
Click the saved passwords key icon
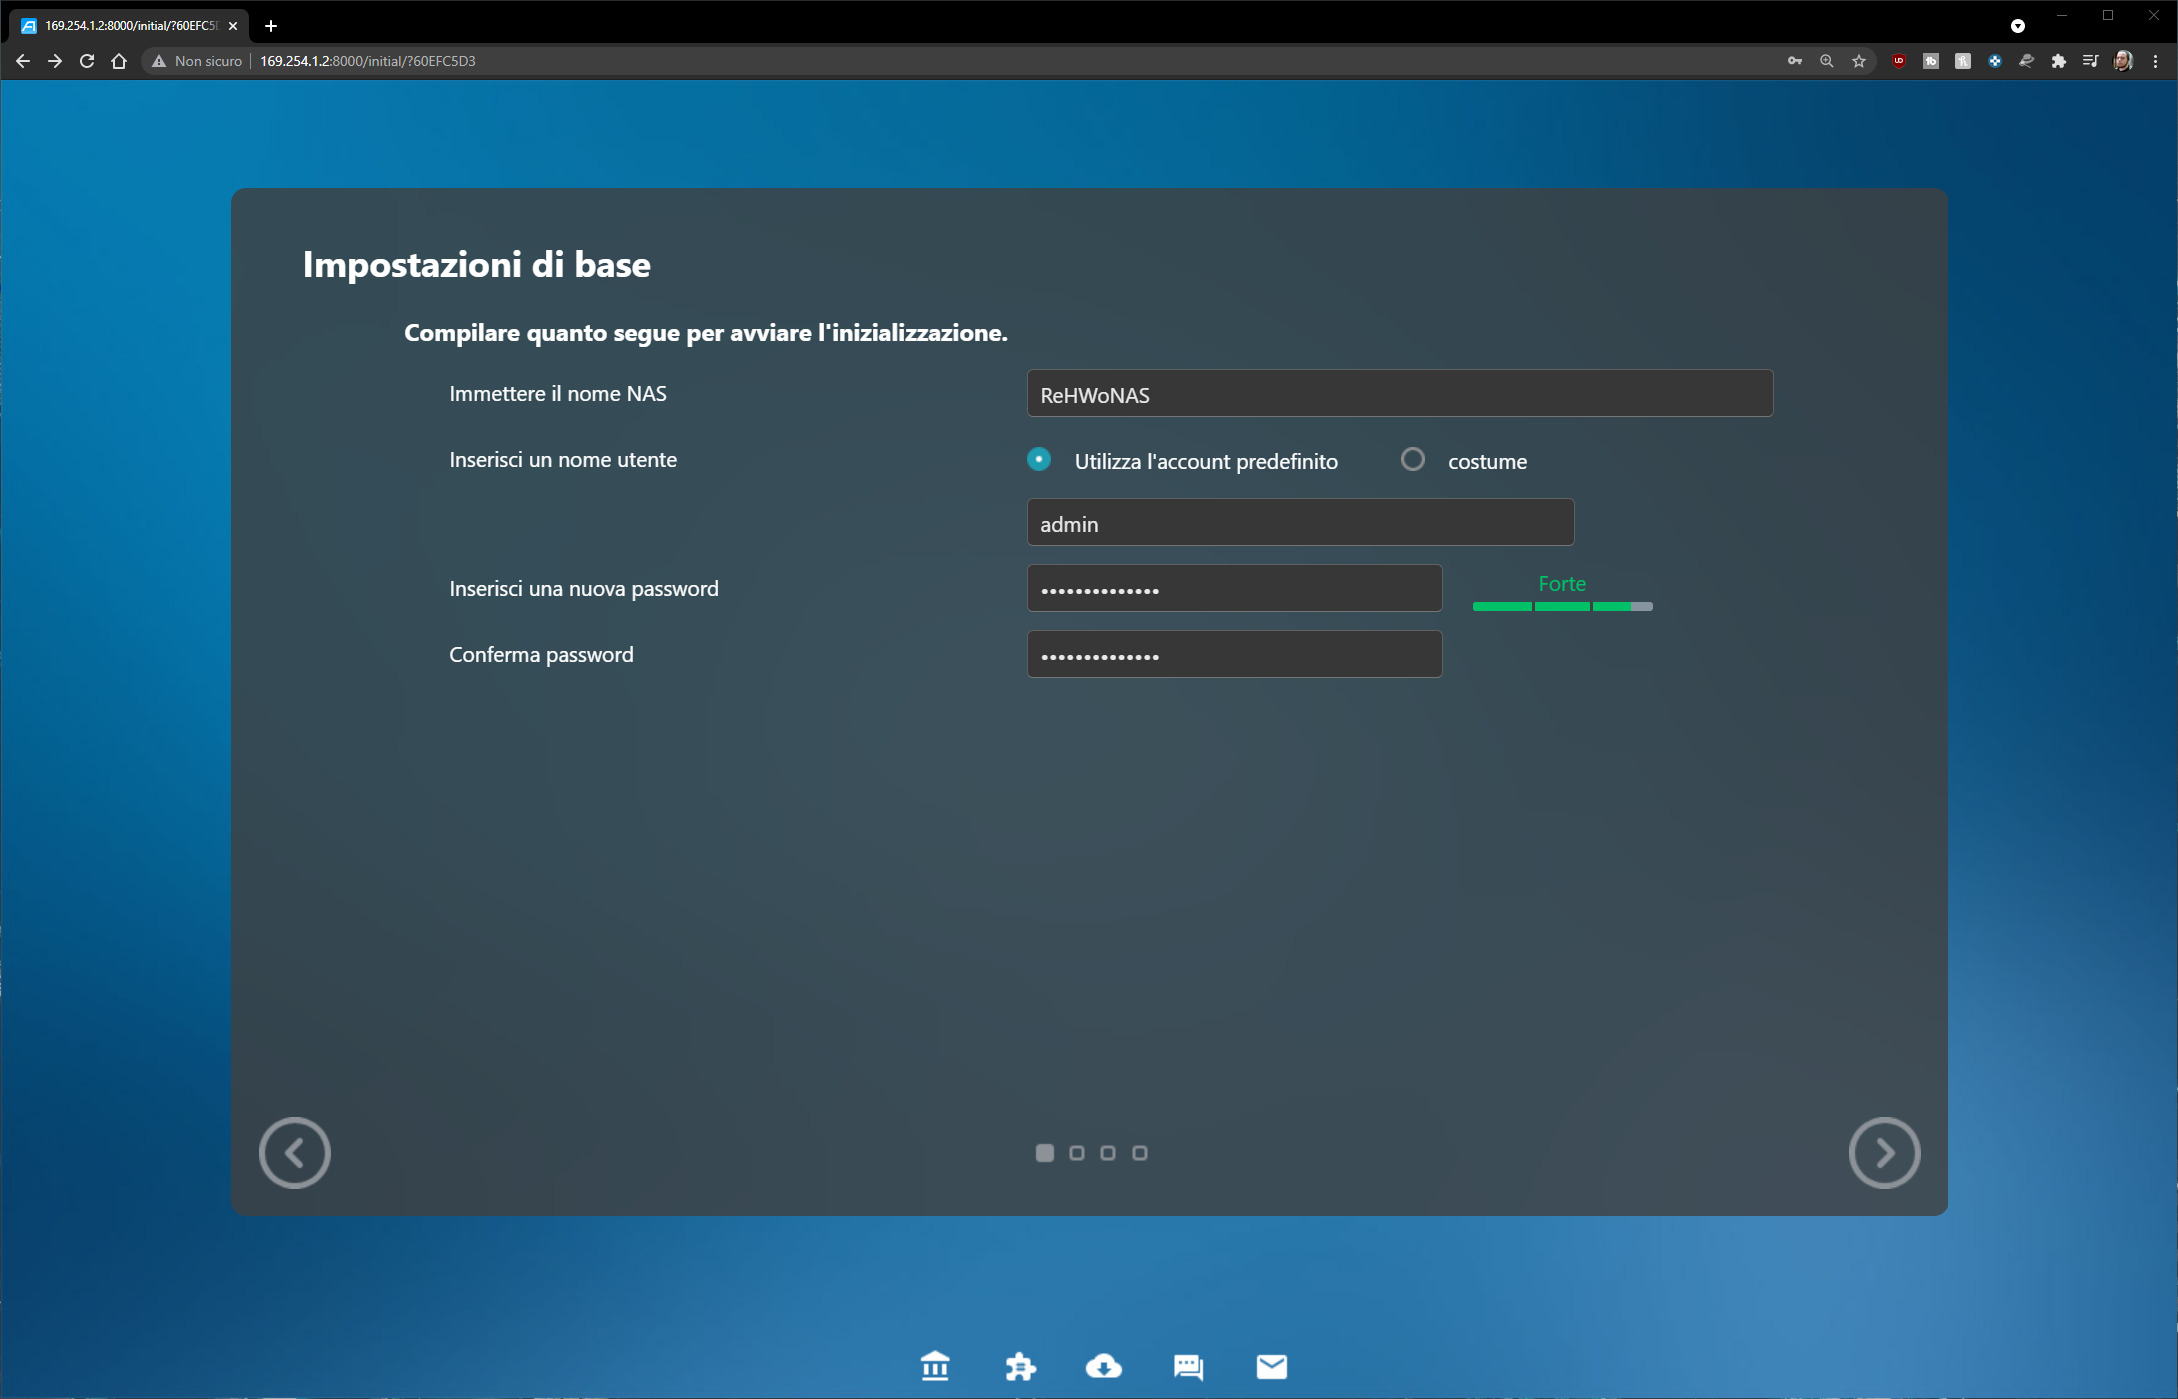pyautogui.click(x=1795, y=61)
